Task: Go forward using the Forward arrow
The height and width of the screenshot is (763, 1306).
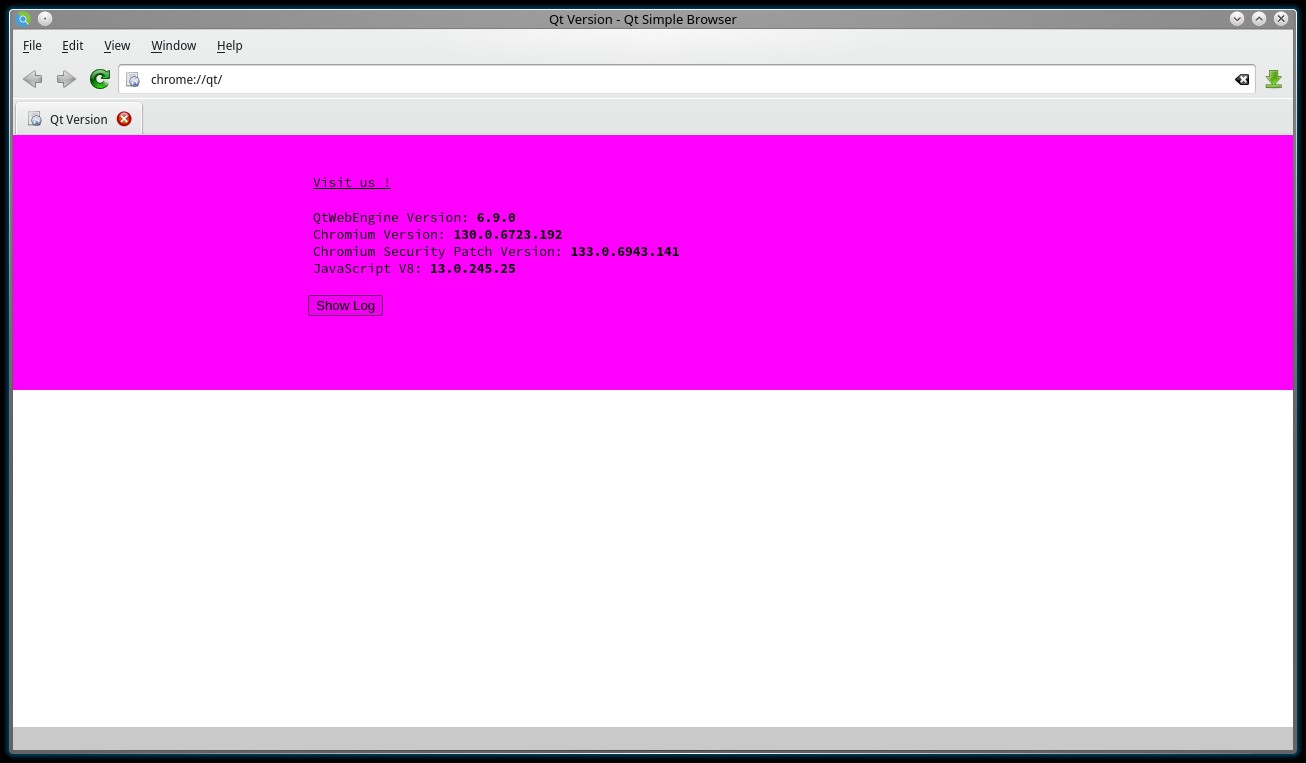Action: coord(66,79)
